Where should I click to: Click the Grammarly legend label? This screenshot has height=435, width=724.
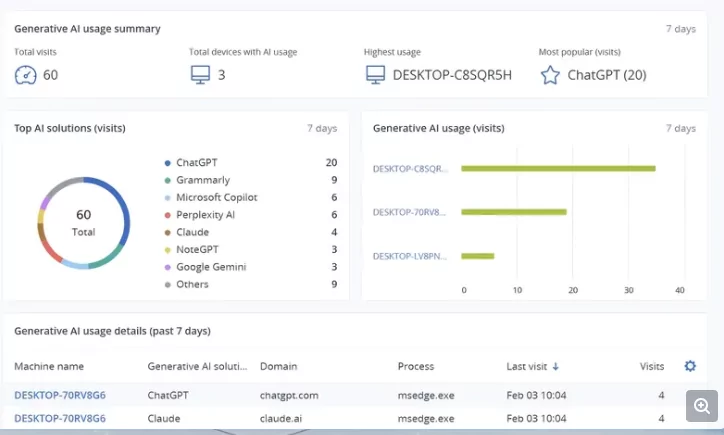point(203,181)
